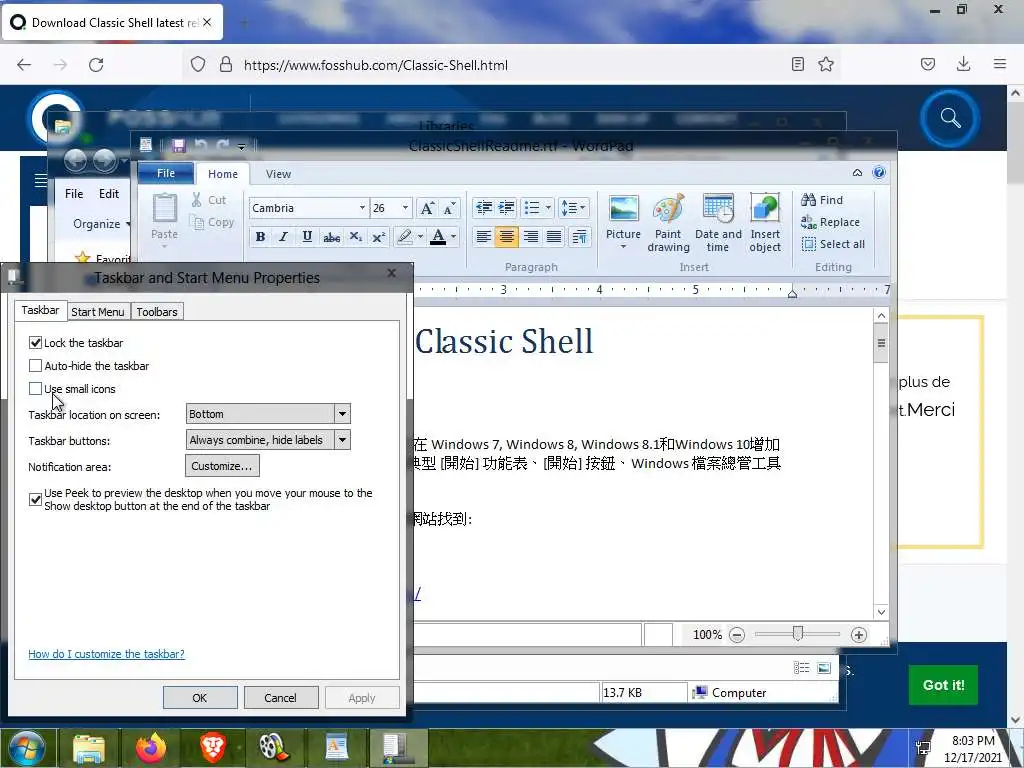1024x768 pixels.
Task: Uncheck Use Peek to preview desktop
Action: 35,500
